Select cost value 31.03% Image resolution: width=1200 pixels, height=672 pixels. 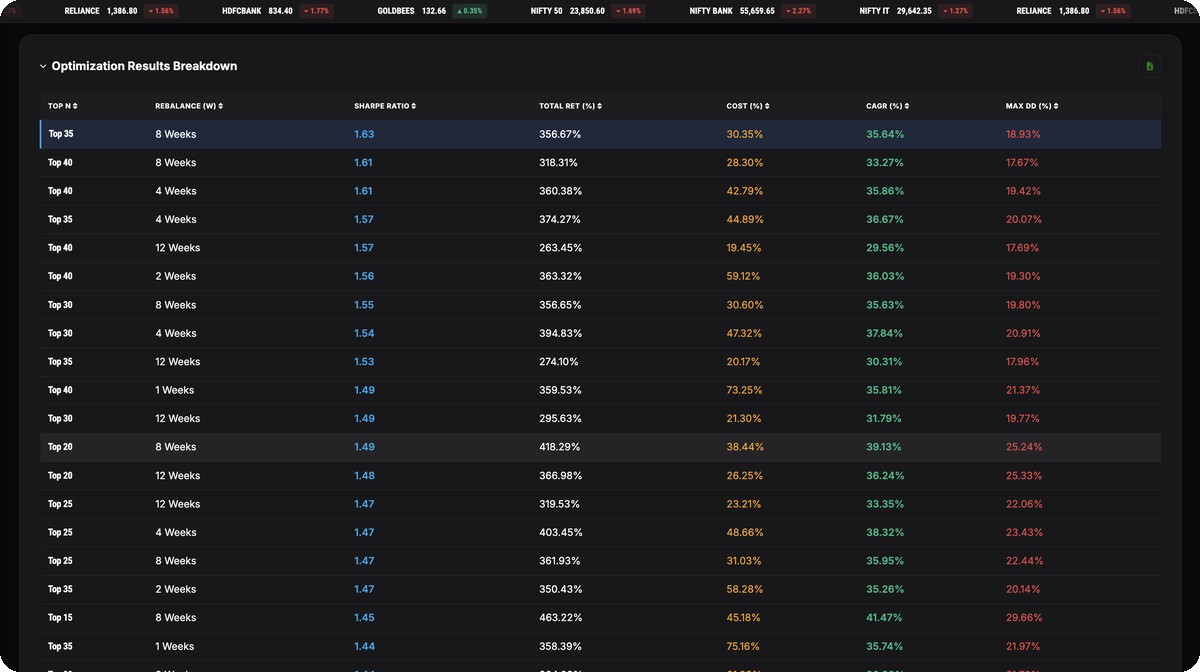pyautogui.click(x=744, y=561)
